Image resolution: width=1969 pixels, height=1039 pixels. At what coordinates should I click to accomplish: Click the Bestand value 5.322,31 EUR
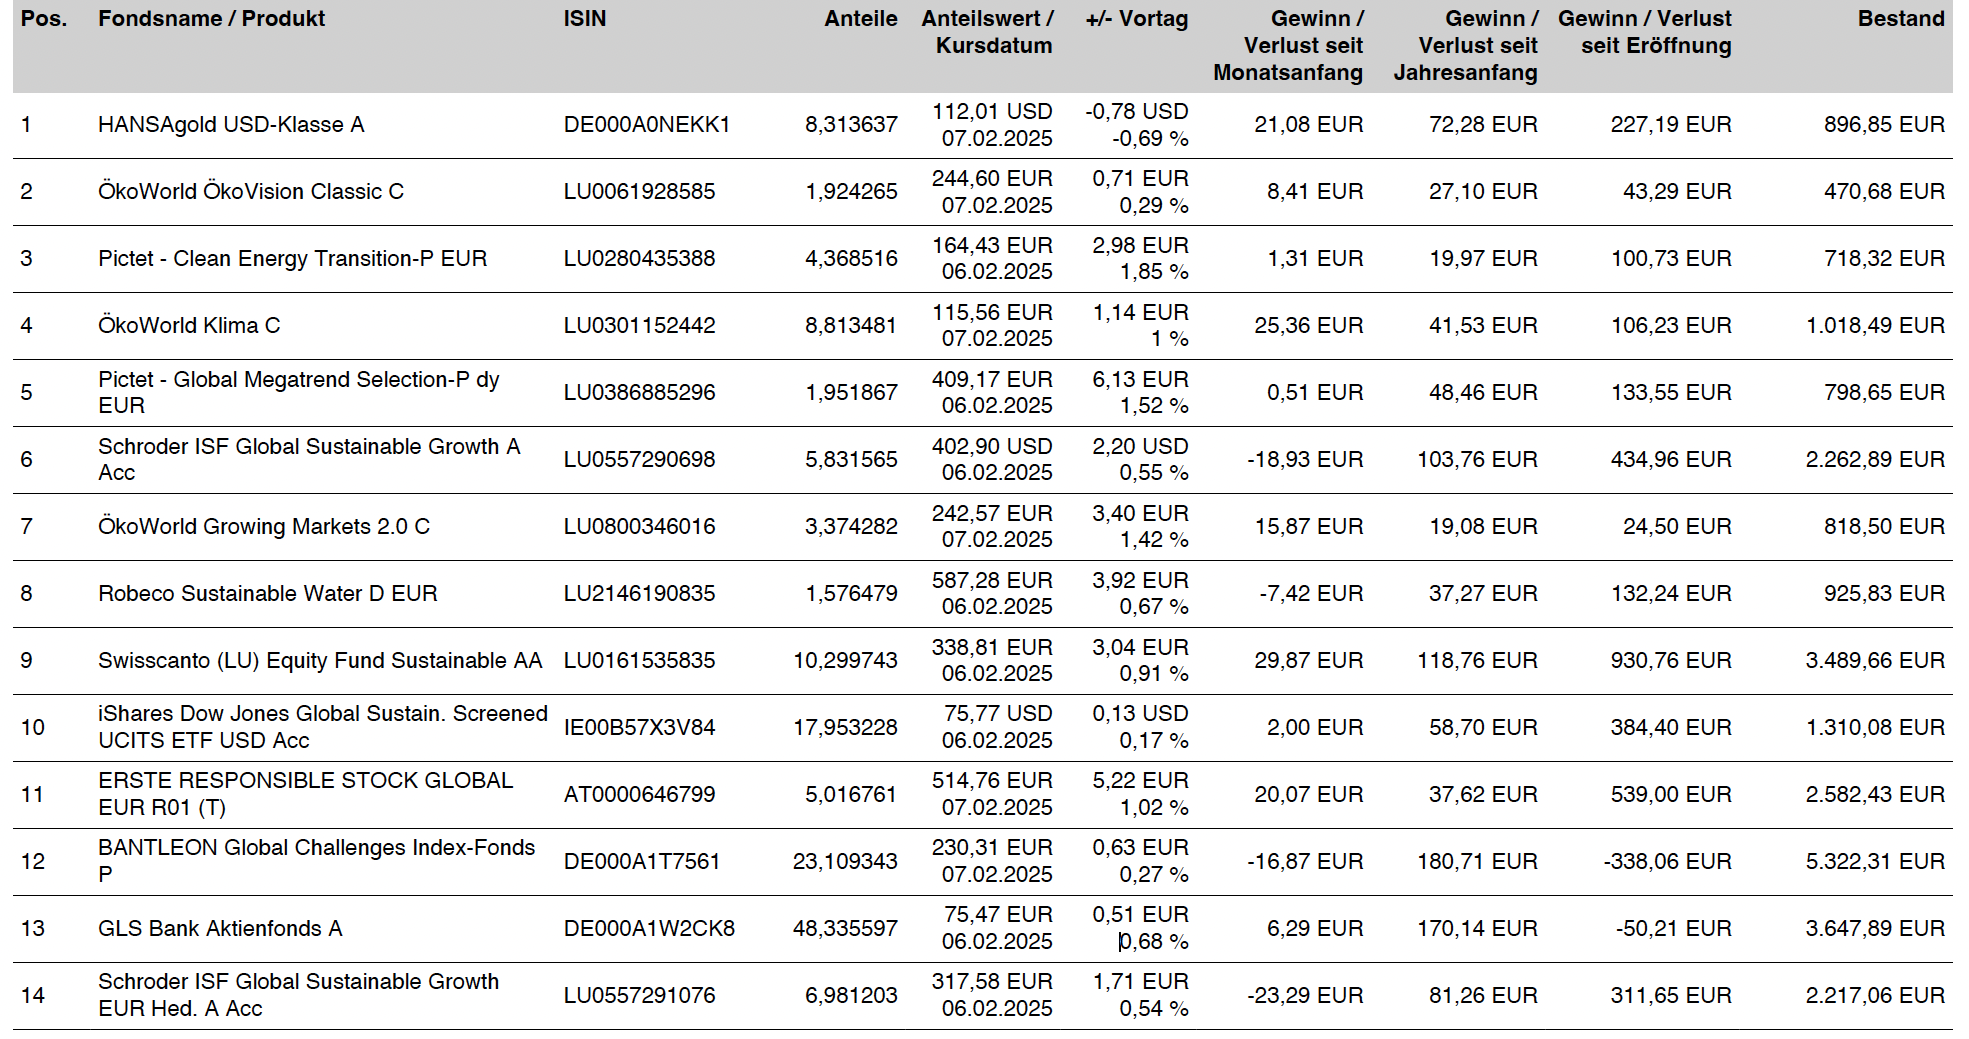pyautogui.click(x=1874, y=862)
